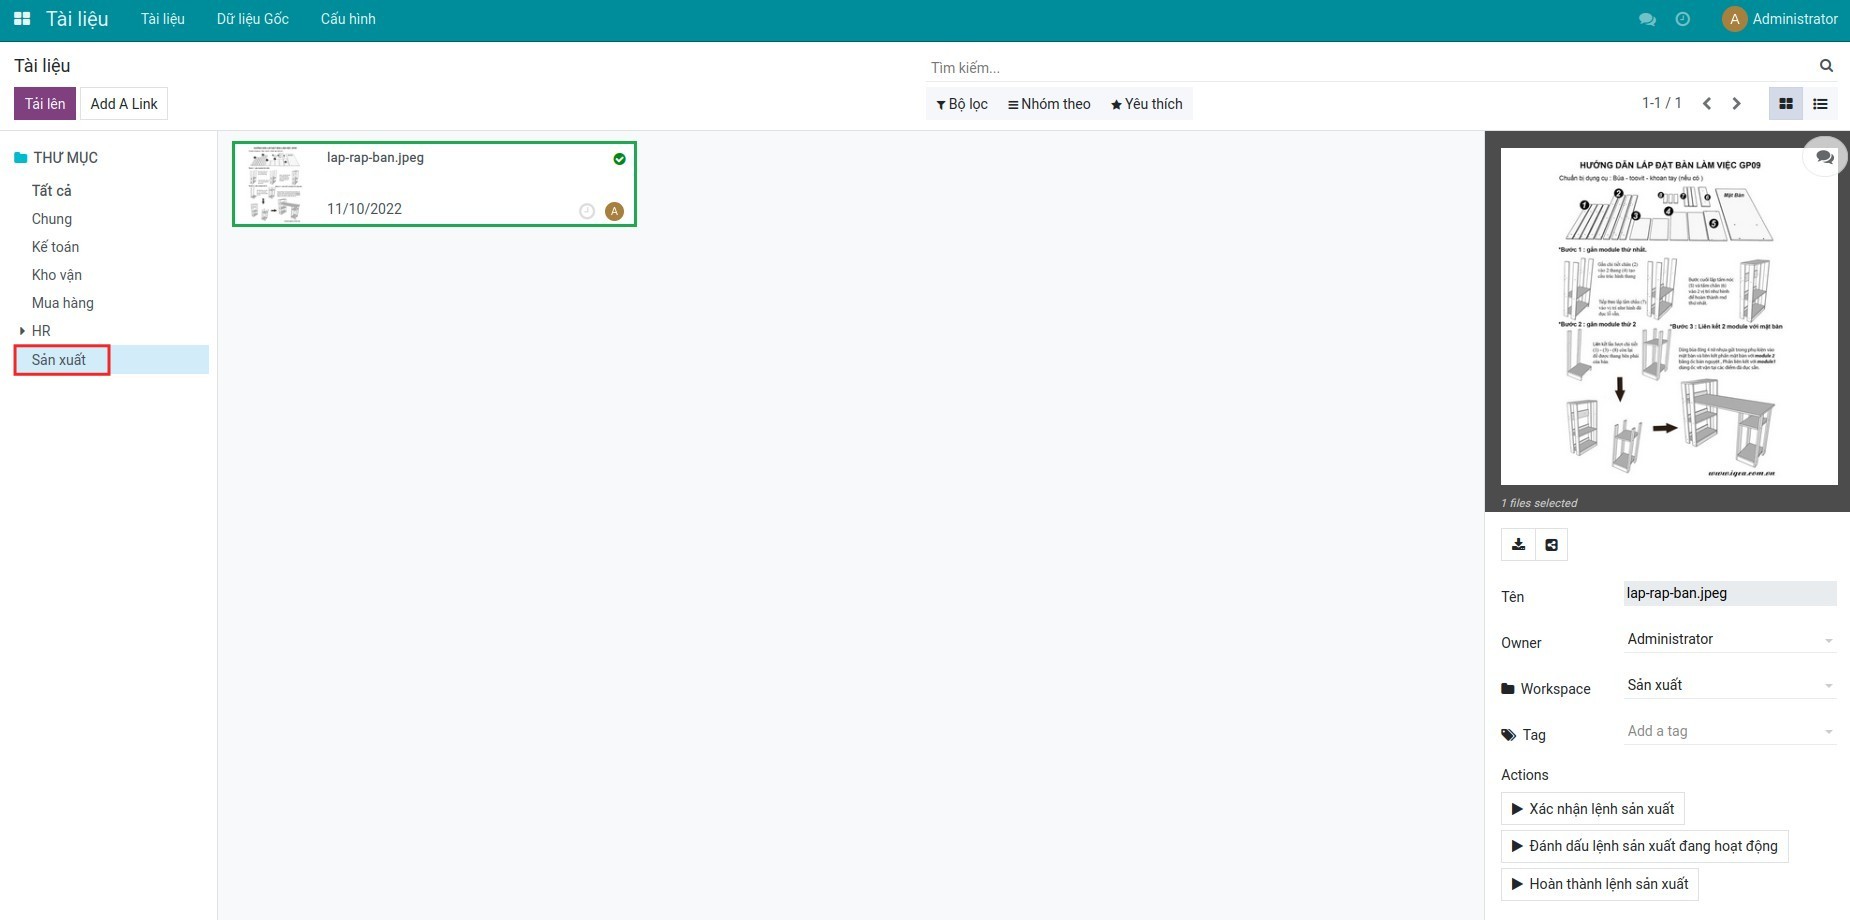Open the apps grid menu icon
The width and height of the screenshot is (1850, 920).
click(x=22, y=19)
